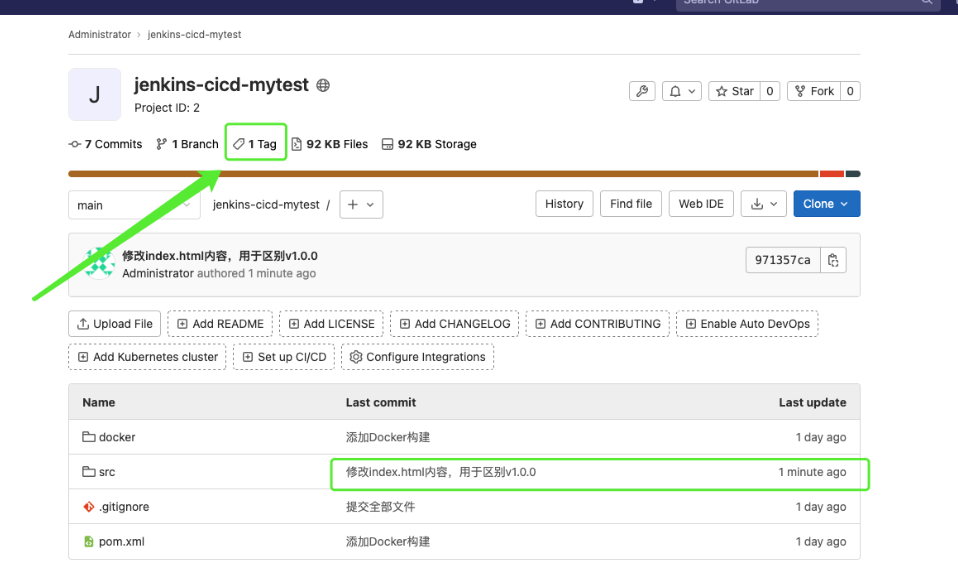Open the fork count 0 link
The height and width of the screenshot is (573, 958).
[x=850, y=91]
